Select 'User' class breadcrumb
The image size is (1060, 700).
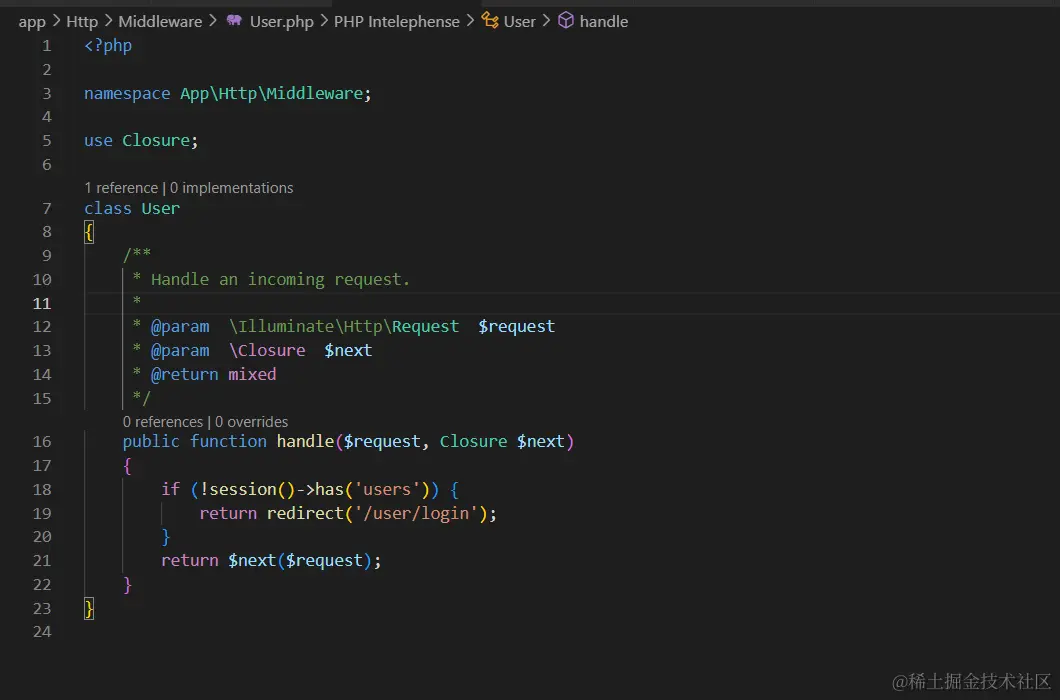click(x=519, y=22)
